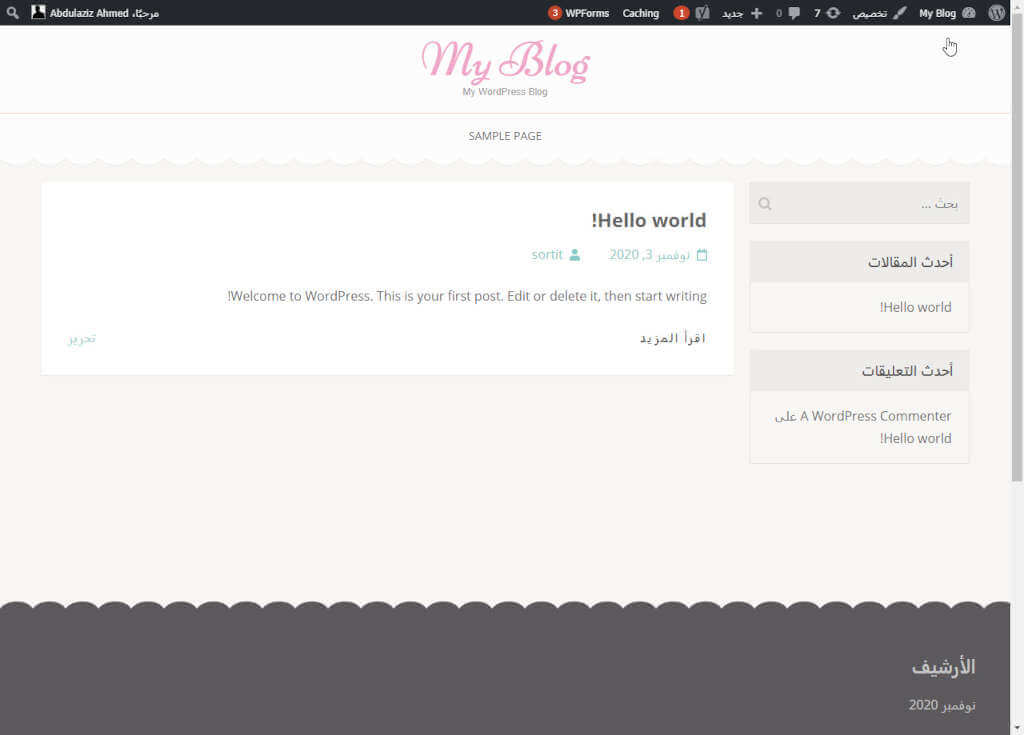This screenshot has width=1024, height=735.
Task: Click the calendar icon beside post date
Action: (702, 255)
